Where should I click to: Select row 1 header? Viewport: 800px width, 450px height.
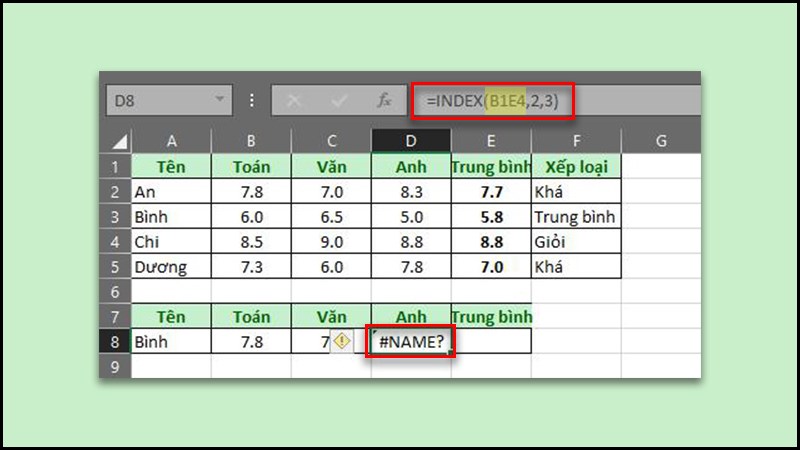click(115, 167)
